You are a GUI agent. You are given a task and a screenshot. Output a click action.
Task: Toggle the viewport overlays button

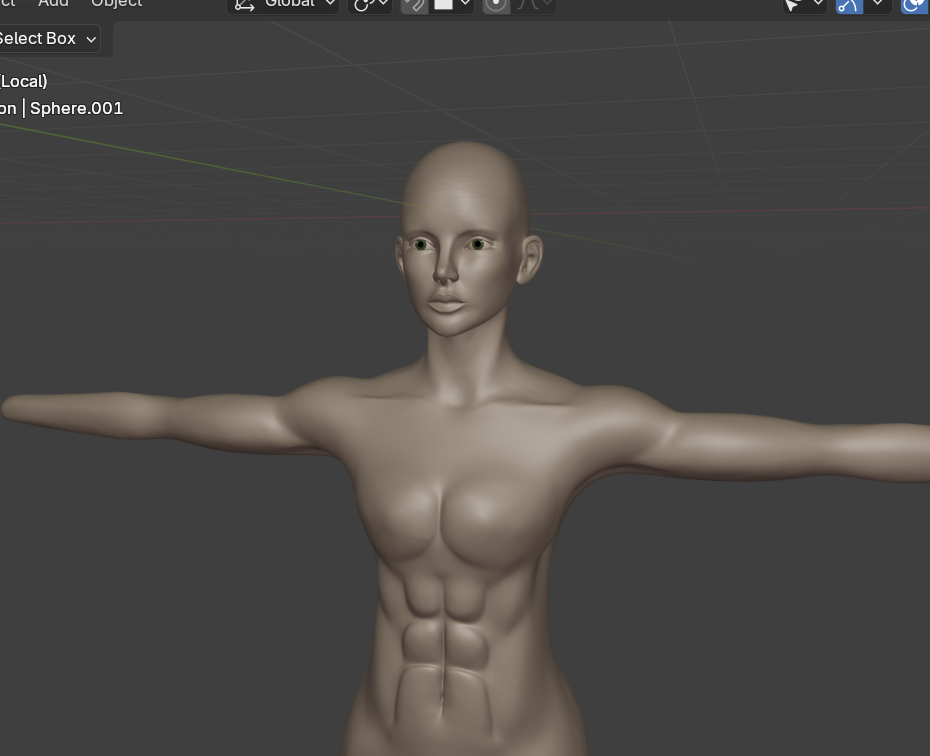[915, 5]
